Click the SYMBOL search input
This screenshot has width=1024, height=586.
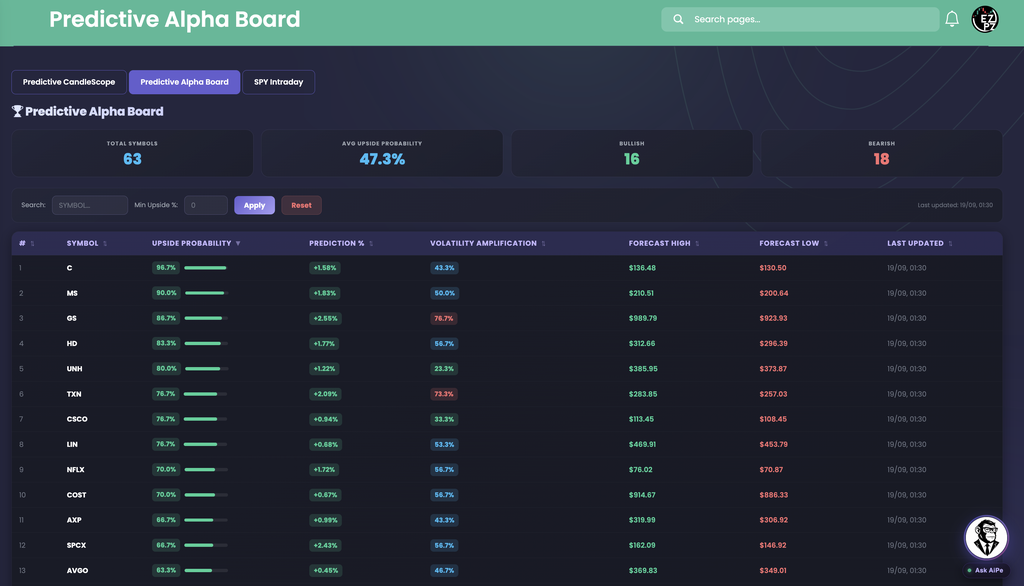click(x=89, y=205)
